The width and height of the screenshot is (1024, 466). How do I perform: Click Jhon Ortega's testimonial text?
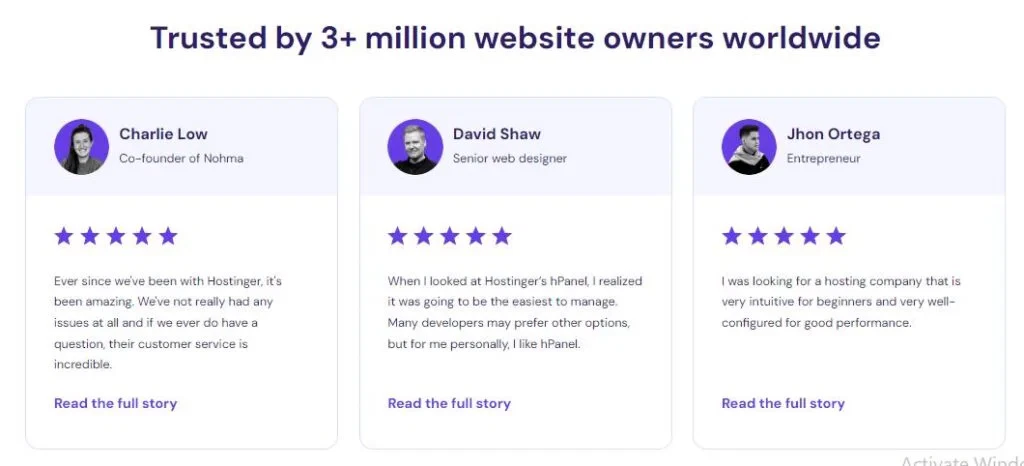[840, 302]
